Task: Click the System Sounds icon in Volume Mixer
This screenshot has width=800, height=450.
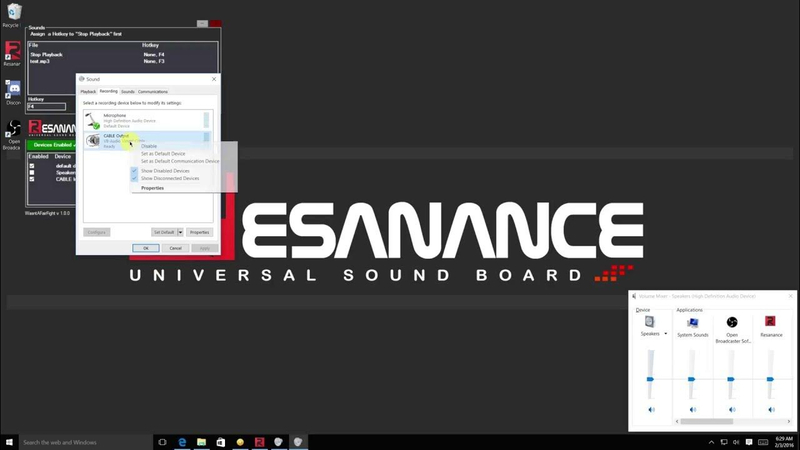Action: (692, 322)
